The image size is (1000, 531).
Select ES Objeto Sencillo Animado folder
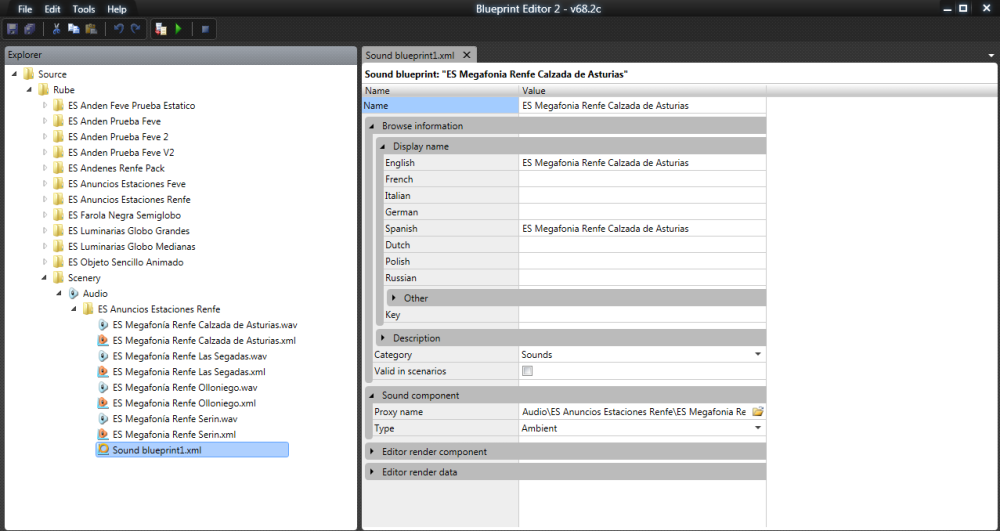(126, 262)
